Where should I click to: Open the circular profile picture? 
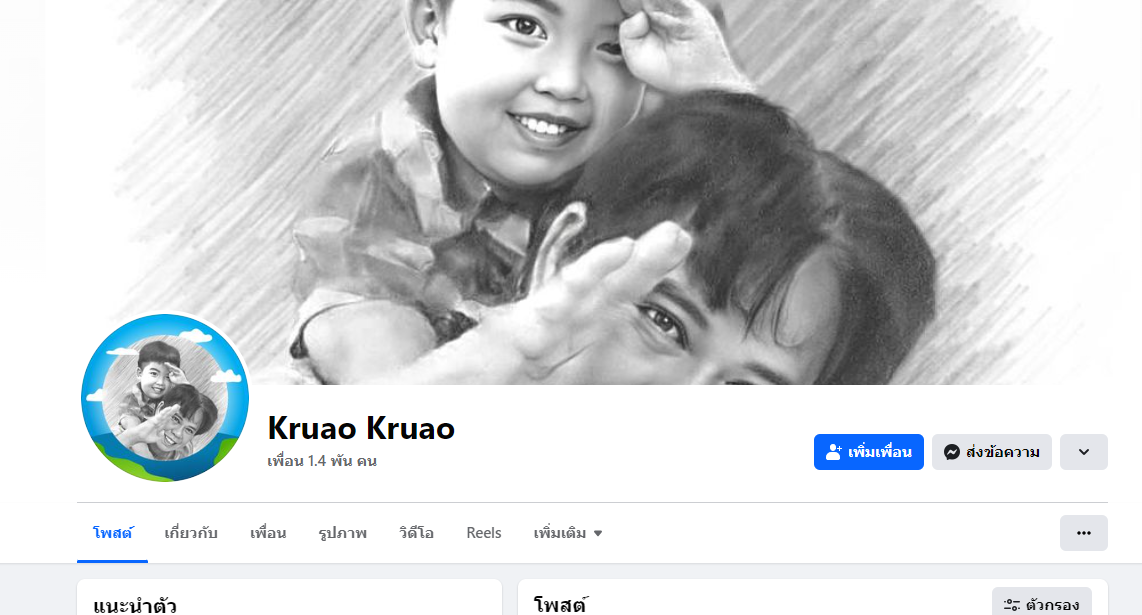pyautogui.click(x=165, y=398)
